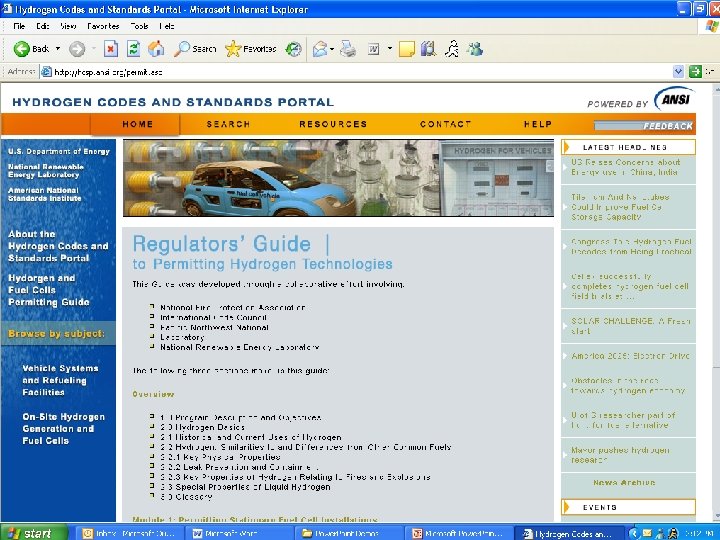Open 2.0 Hydrogen Basics item

pos(202,428)
